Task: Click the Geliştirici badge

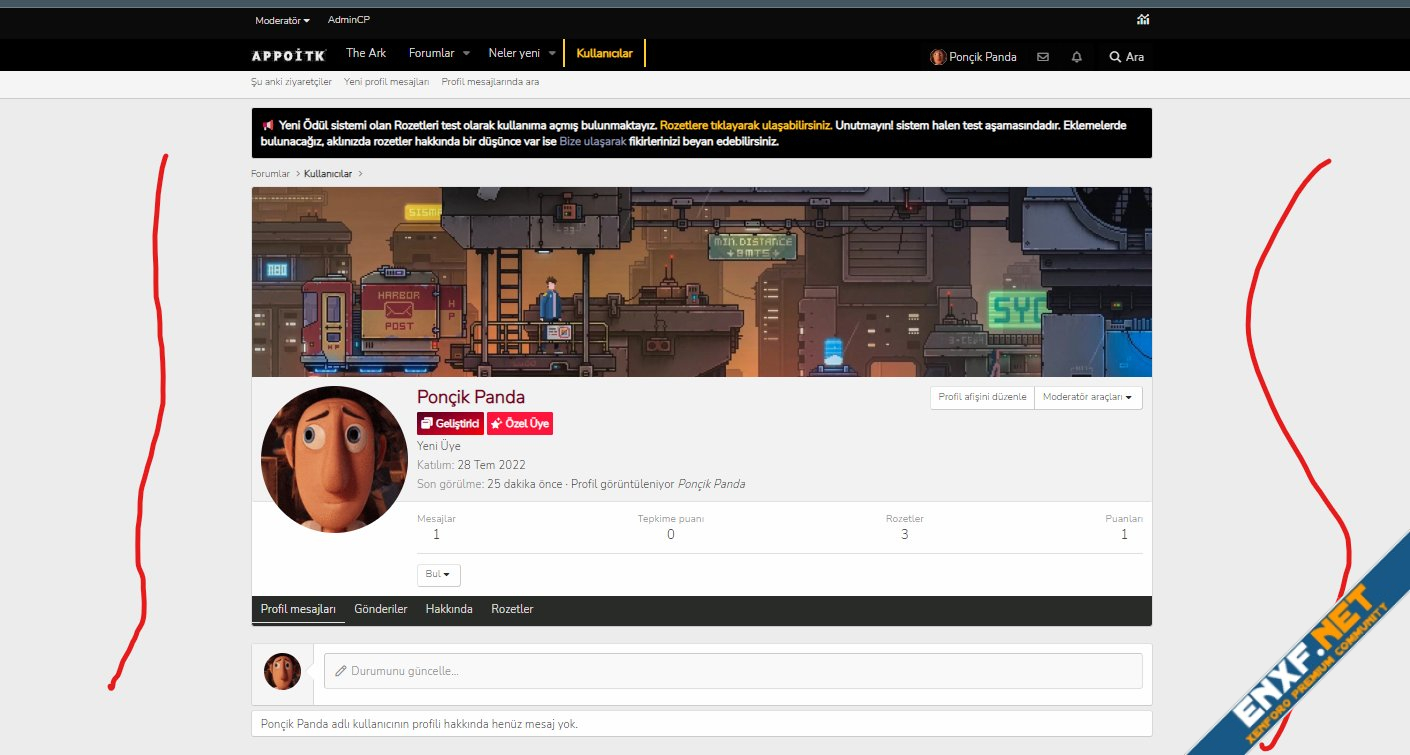Action: click(450, 424)
